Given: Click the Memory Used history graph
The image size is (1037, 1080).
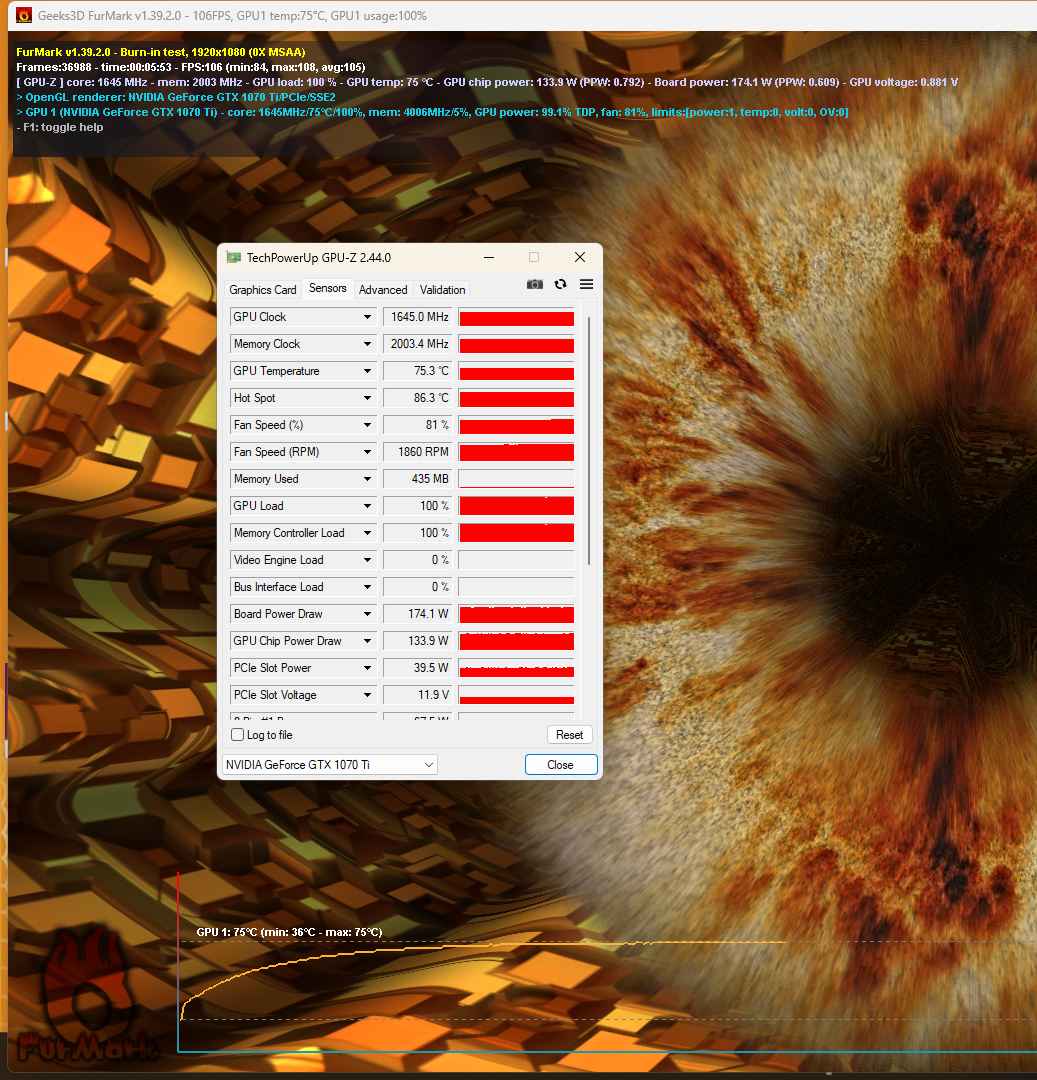Looking at the screenshot, I should click(516, 479).
